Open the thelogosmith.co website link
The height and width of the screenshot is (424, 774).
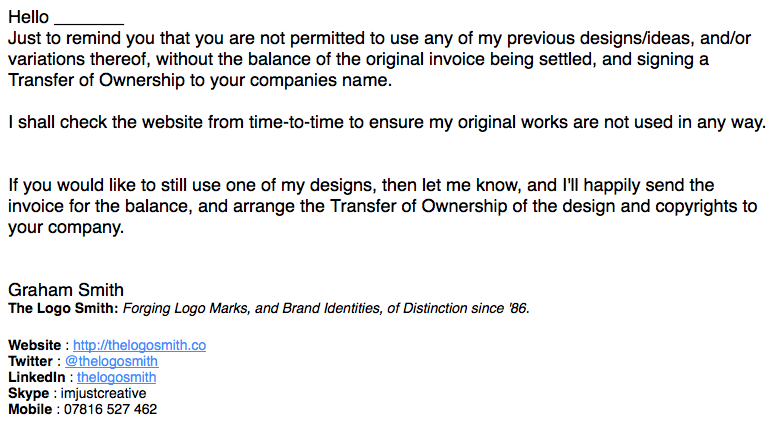139,345
